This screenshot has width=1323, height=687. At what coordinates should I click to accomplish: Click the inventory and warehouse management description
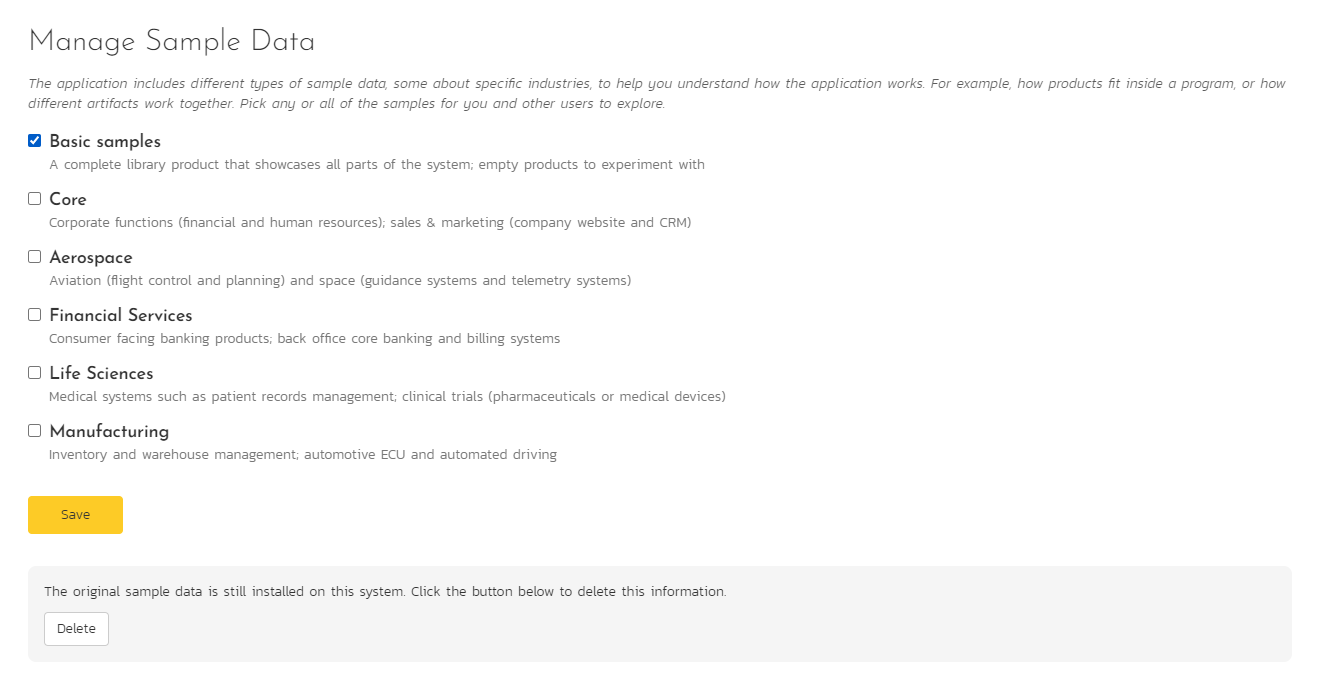(x=302, y=455)
